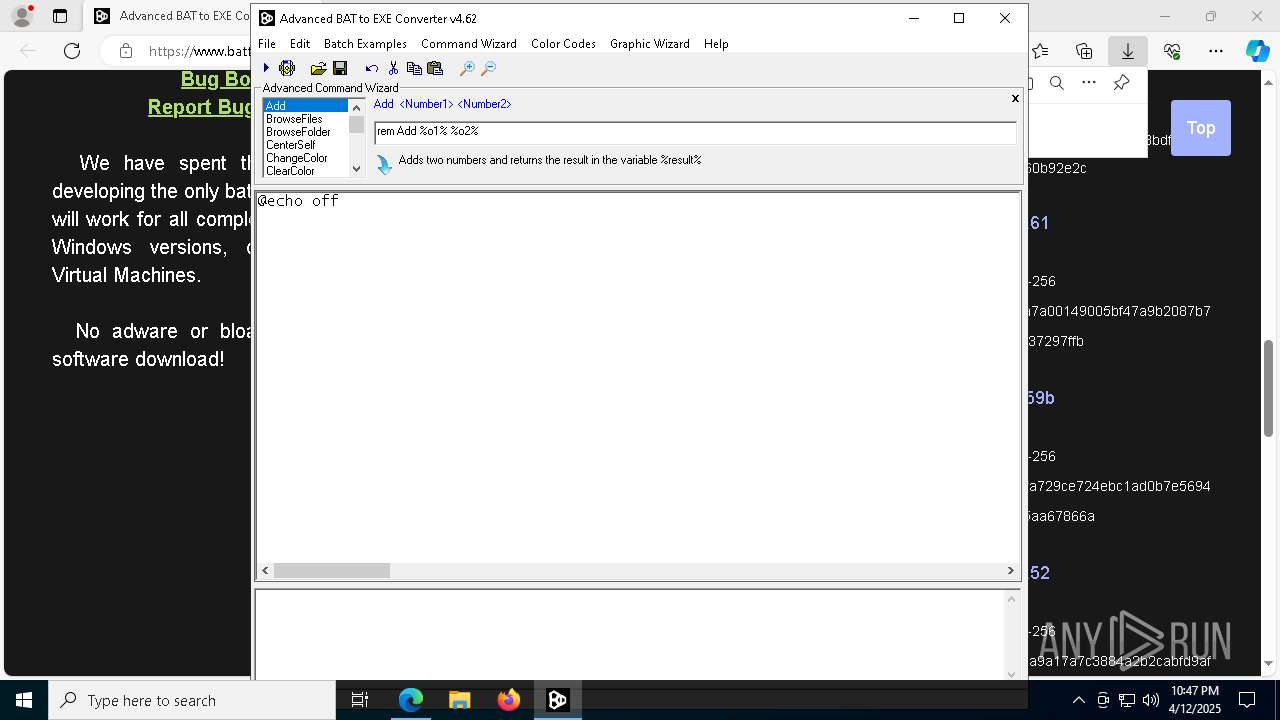This screenshot has height=720, width=1280.
Task: Open Task View on the taskbar
Action: coord(360,700)
